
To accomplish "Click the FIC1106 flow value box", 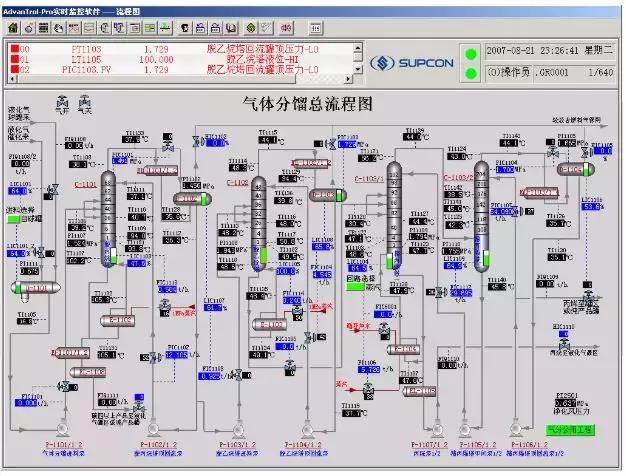I will point(369,369).
